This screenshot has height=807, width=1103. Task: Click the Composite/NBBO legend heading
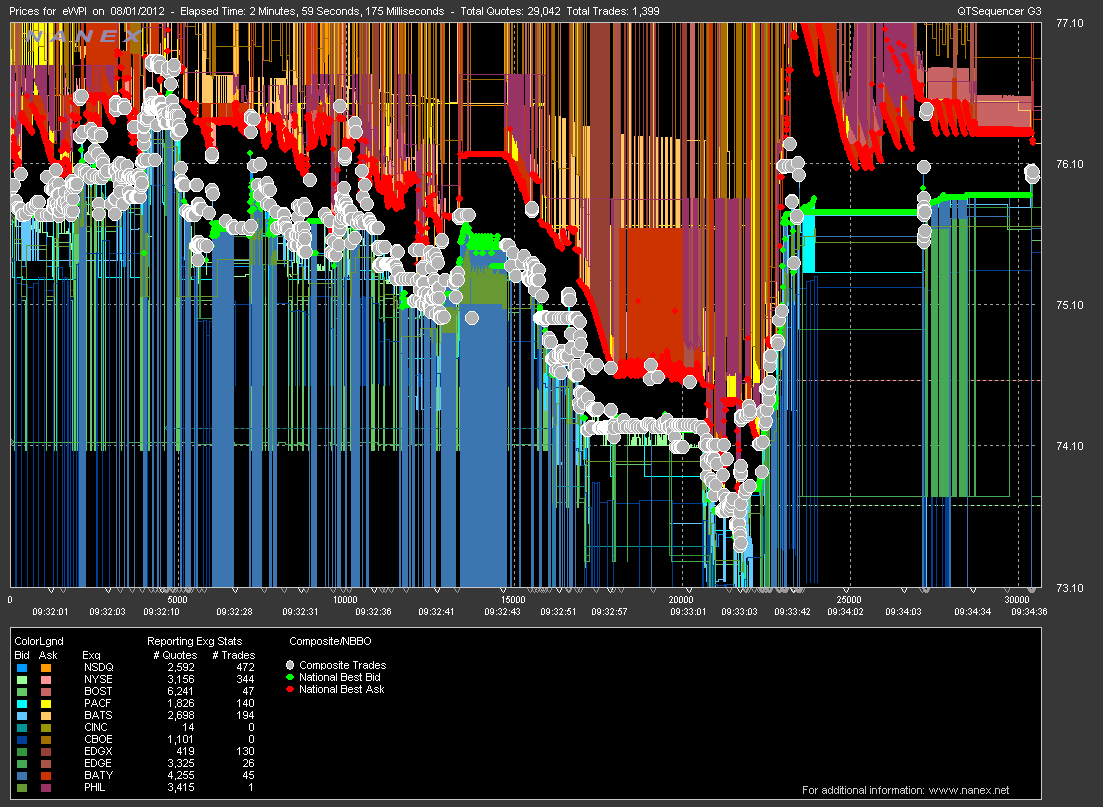(331, 642)
